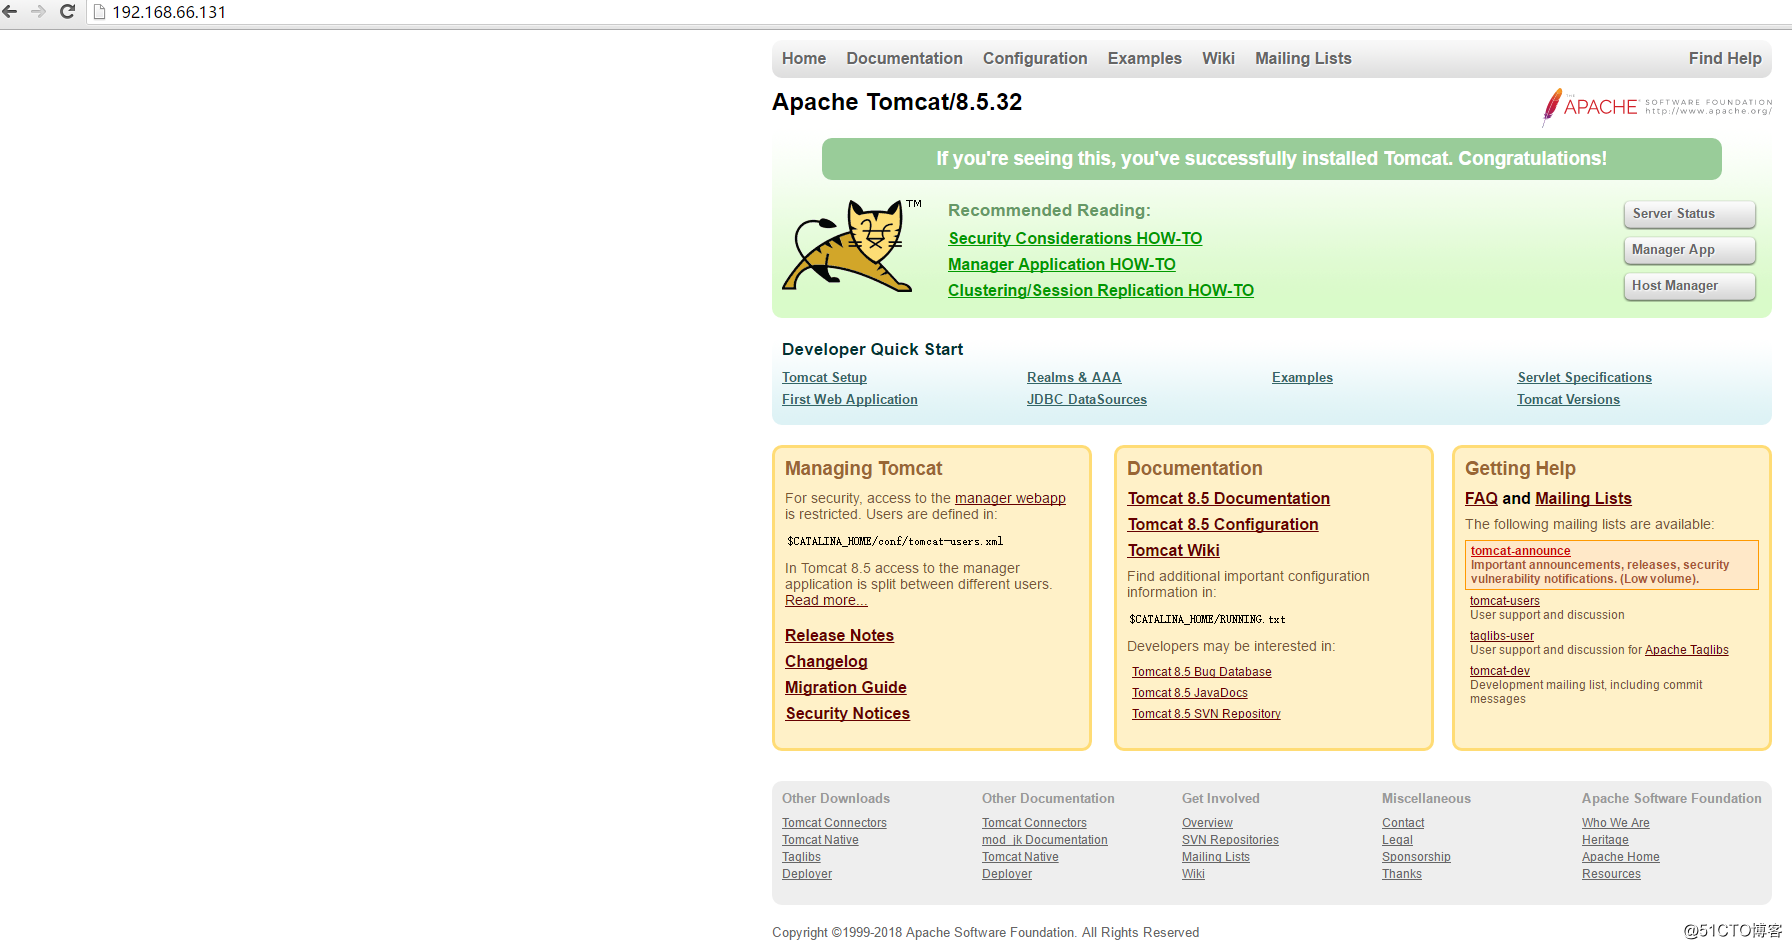Open the Release Notes link

[x=839, y=635]
